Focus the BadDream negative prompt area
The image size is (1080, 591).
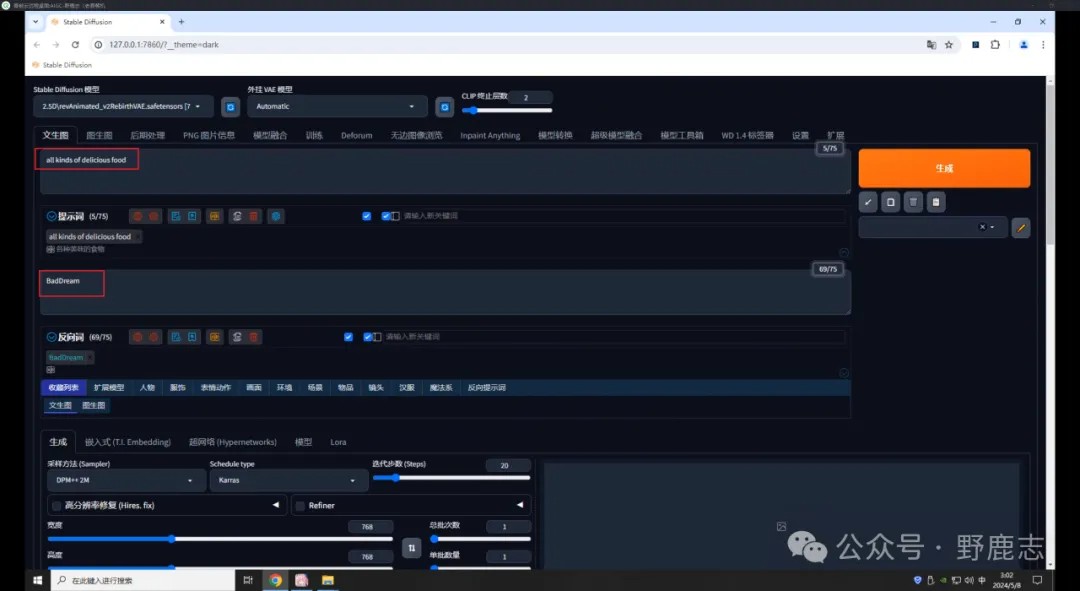(x=445, y=292)
